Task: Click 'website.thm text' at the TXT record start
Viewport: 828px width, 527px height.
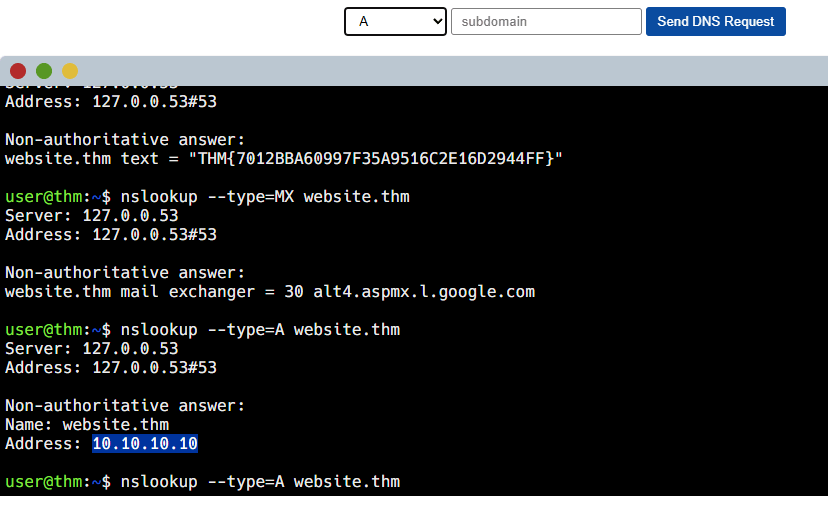Action: click(x=78, y=159)
